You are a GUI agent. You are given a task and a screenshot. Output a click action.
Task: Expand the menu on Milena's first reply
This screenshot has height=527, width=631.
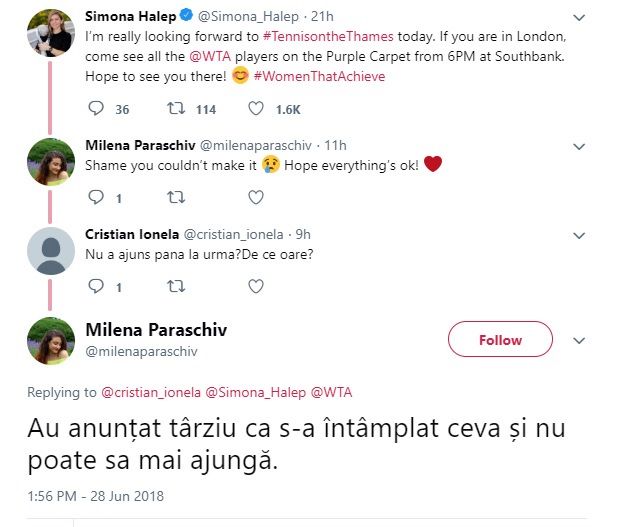click(579, 146)
